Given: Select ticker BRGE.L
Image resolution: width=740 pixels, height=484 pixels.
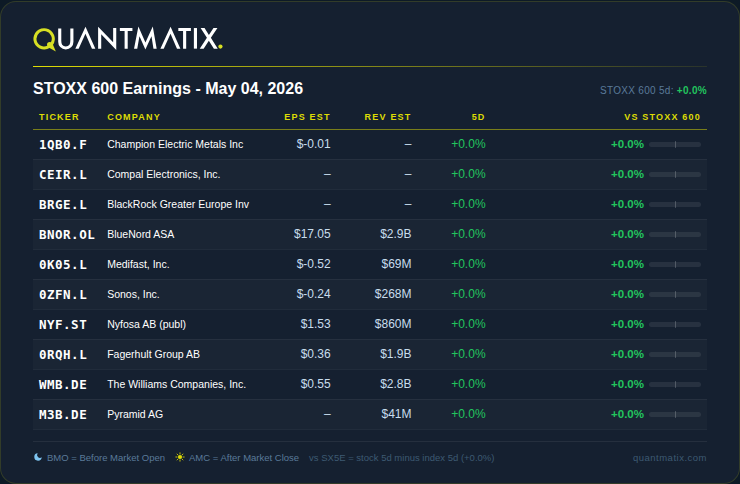Looking at the screenshot, I should tap(63, 205).
